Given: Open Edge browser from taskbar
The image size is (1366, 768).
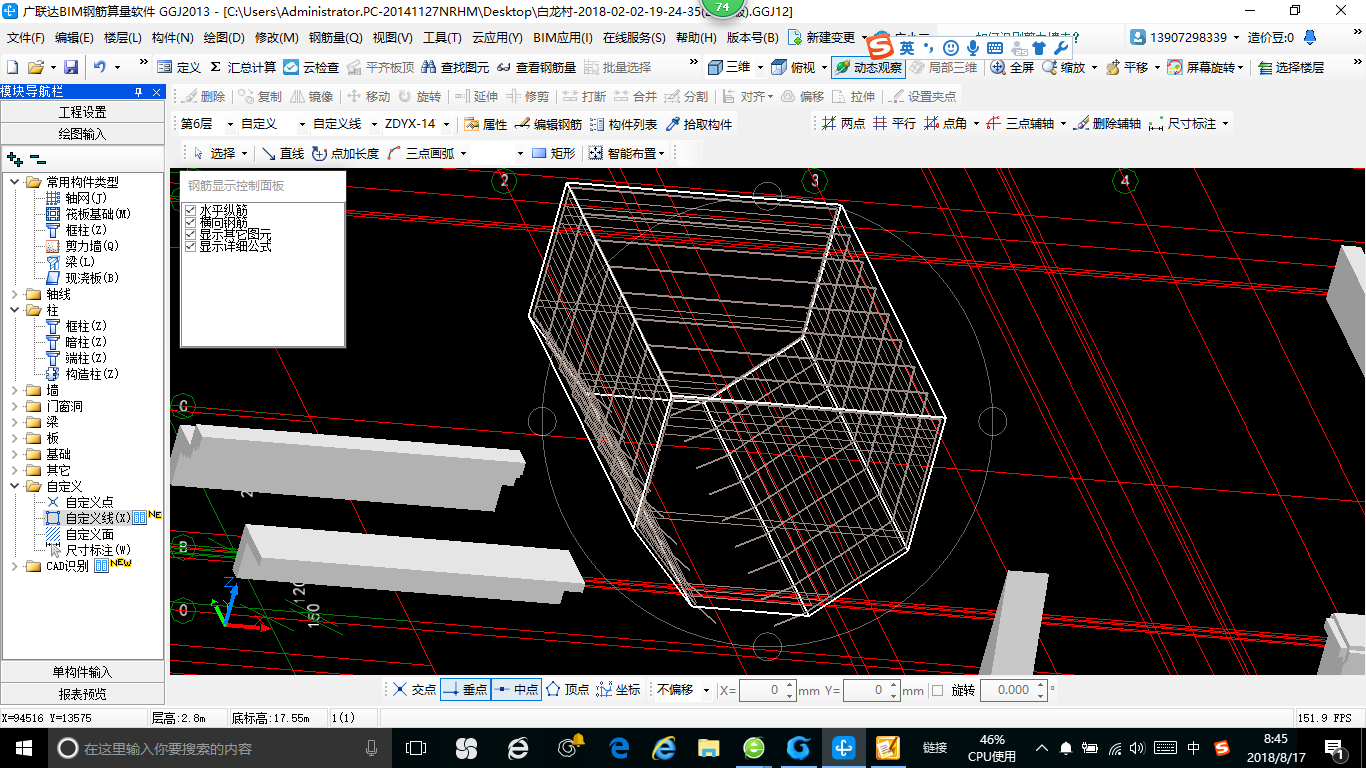Looking at the screenshot, I should click(619, 747).
